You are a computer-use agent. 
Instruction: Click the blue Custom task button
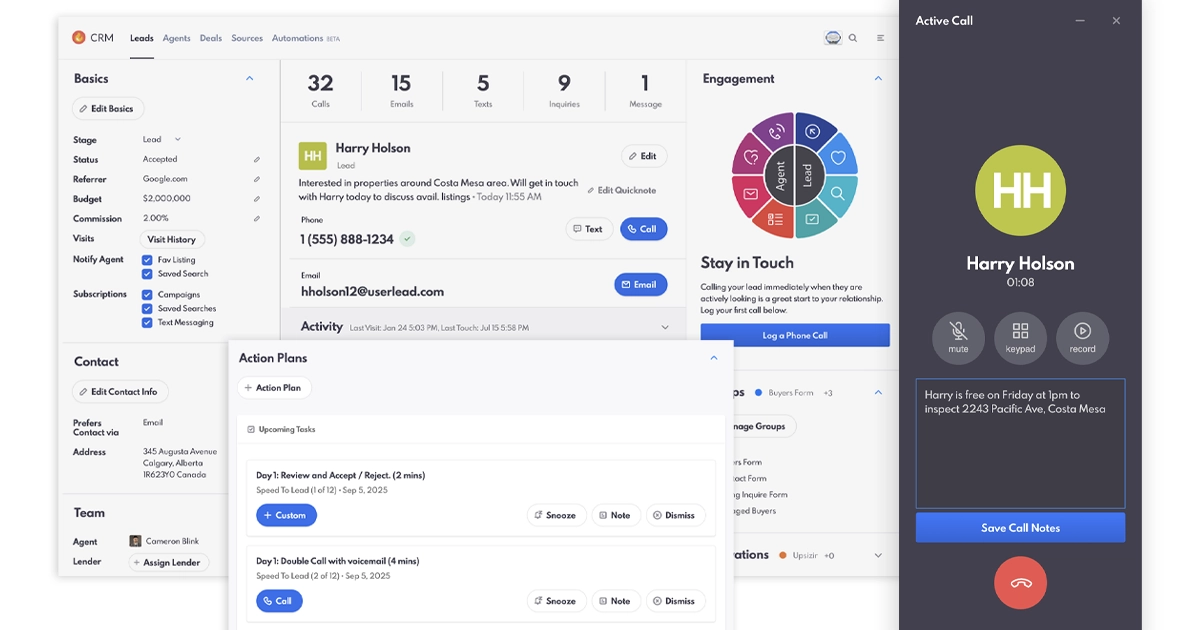[286, 515]
